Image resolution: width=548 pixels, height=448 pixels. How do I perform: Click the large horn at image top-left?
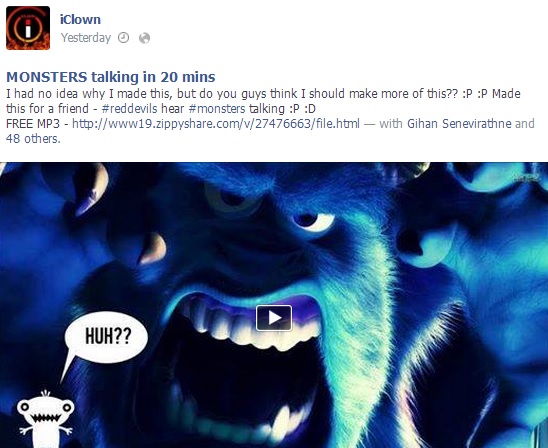point(92,189)
